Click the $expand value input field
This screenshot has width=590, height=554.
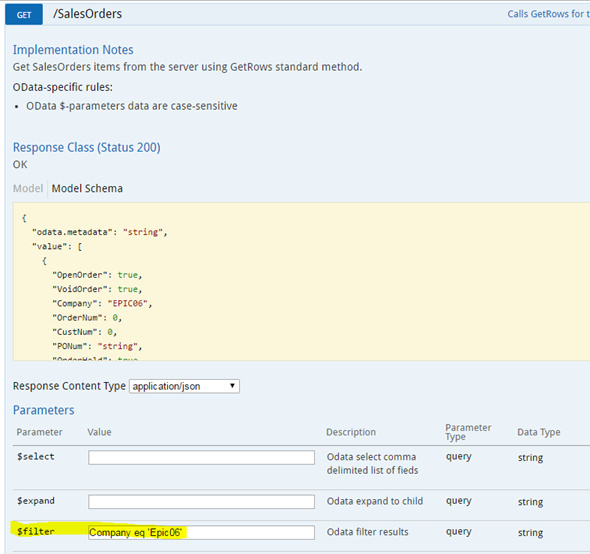201,502
